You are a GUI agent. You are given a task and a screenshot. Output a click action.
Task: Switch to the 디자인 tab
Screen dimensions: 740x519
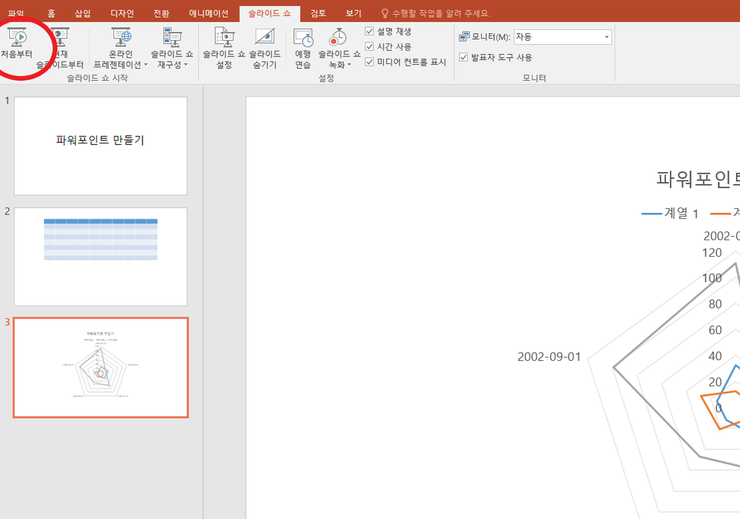[x=122, y=13]
